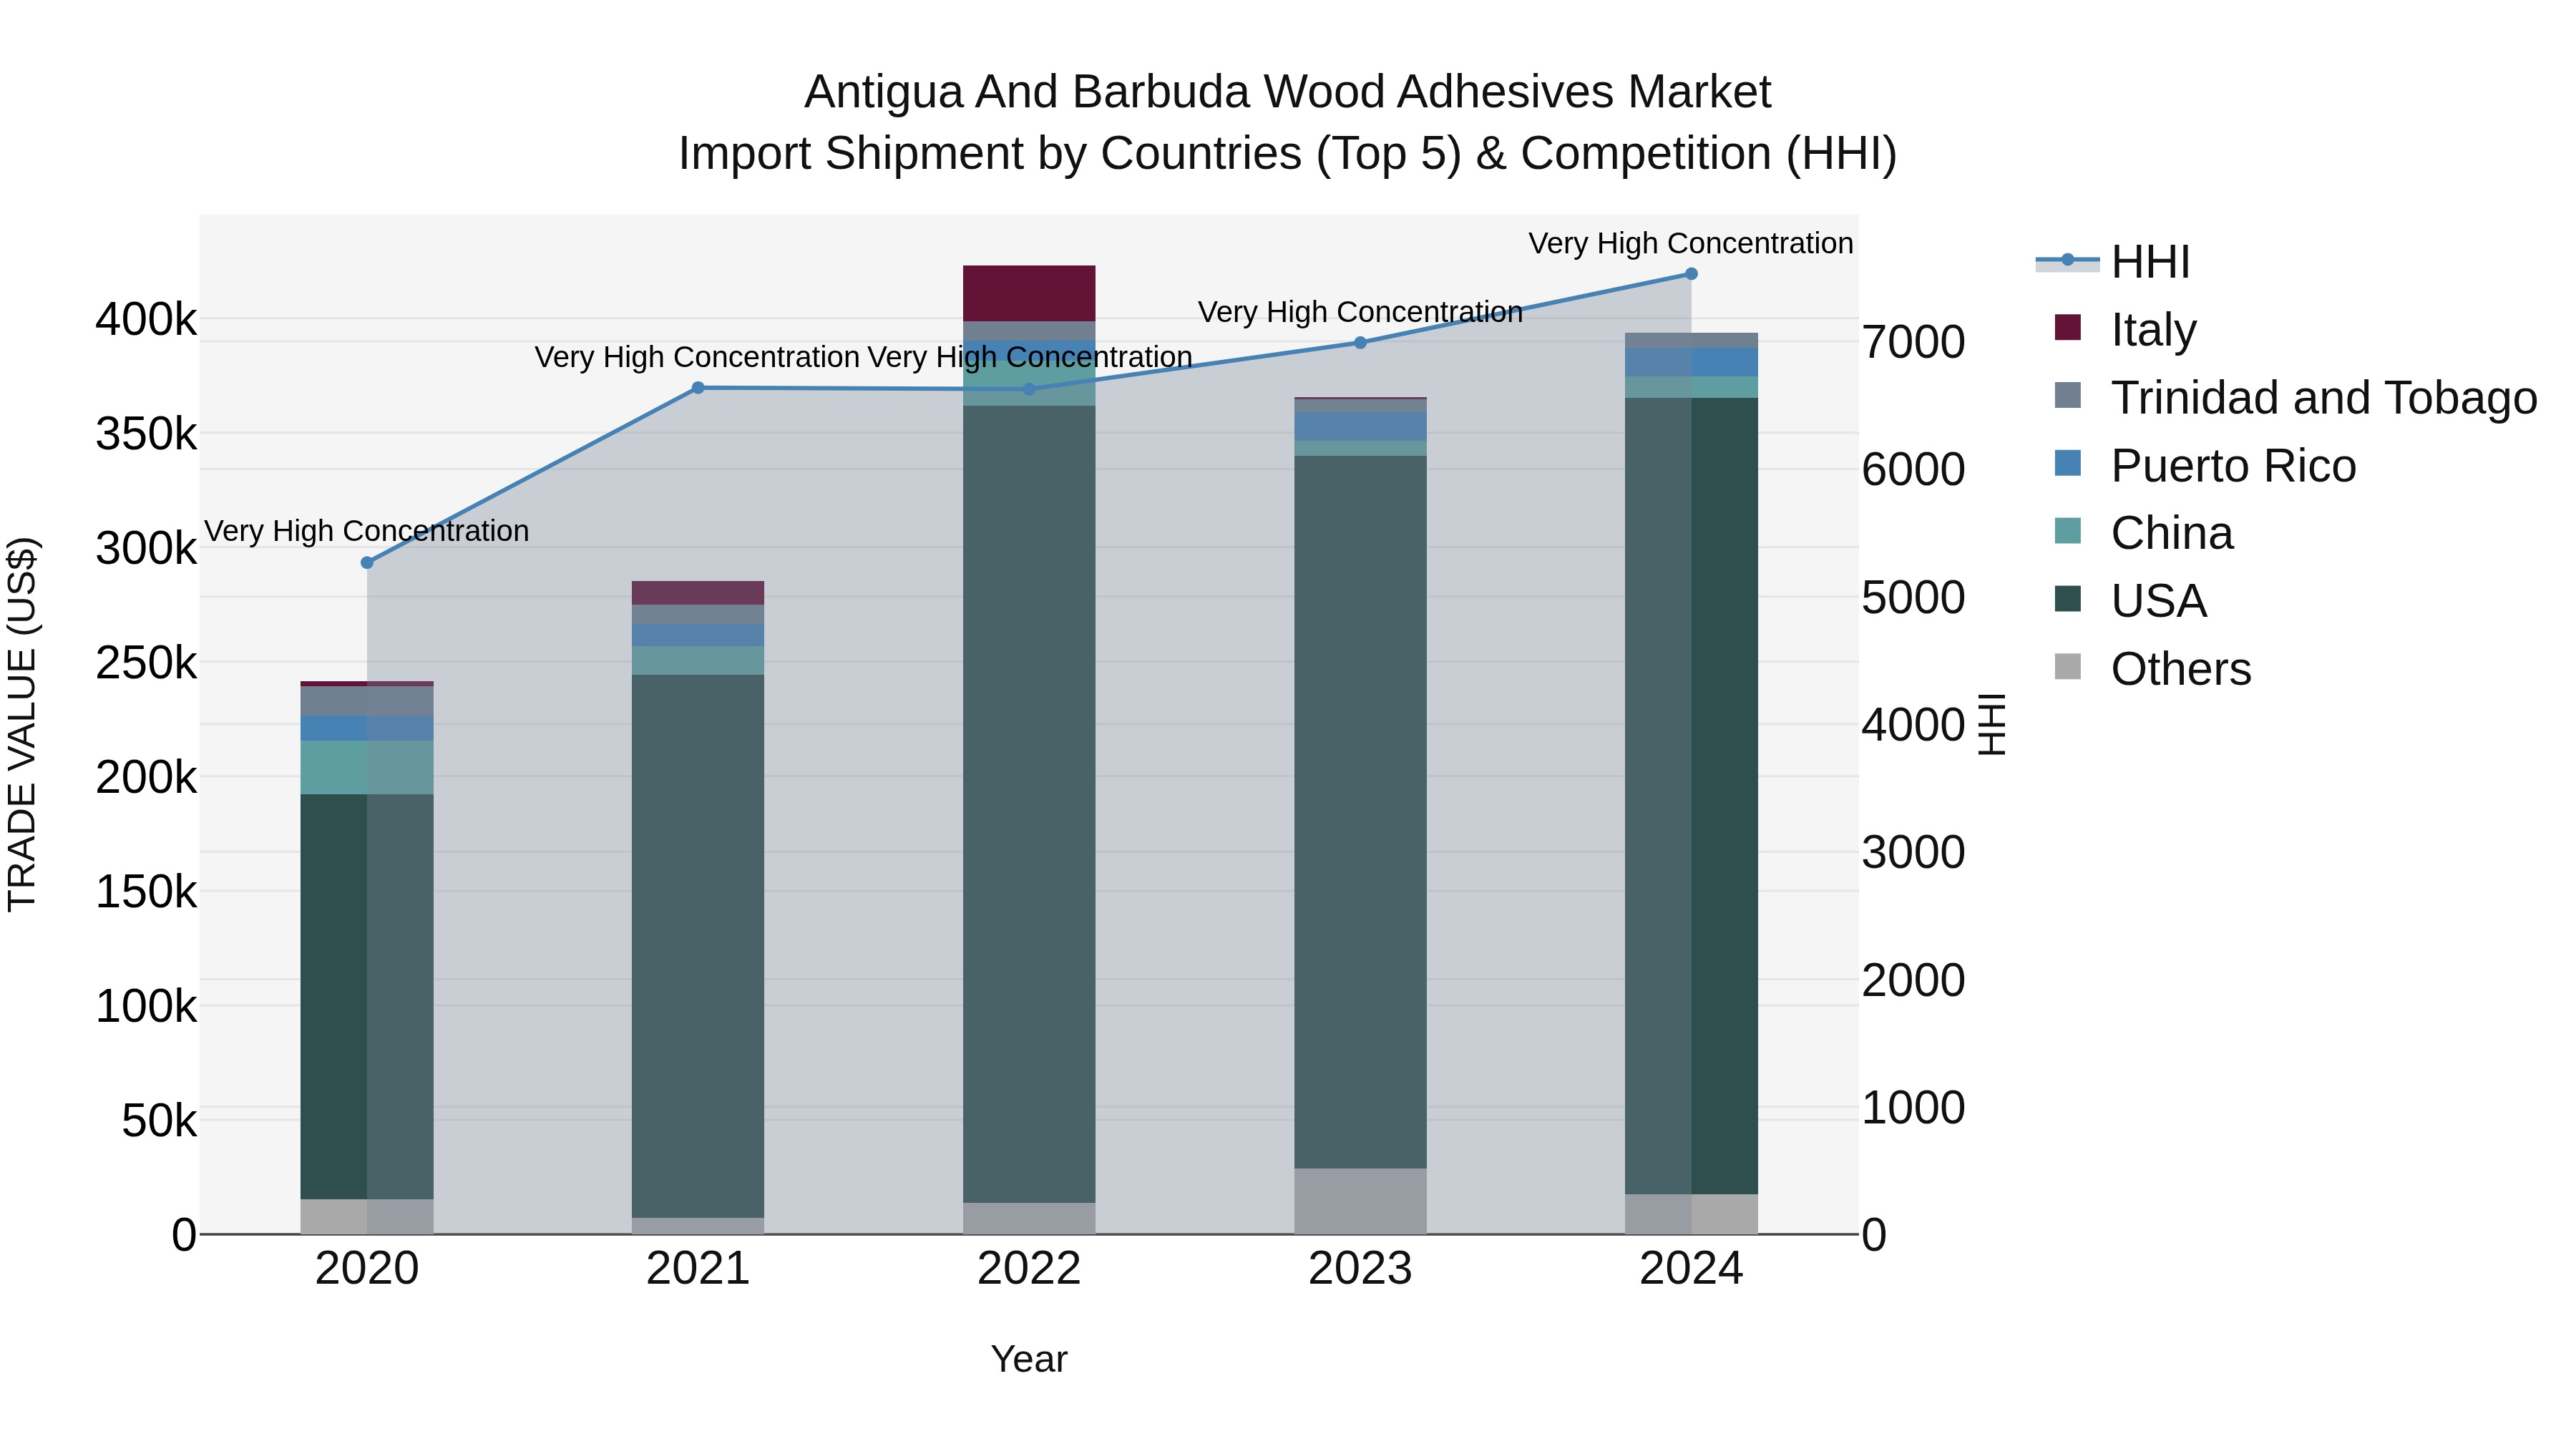
Task: Click the Italy maroon legend swatch
Action: coord(2067,327)
